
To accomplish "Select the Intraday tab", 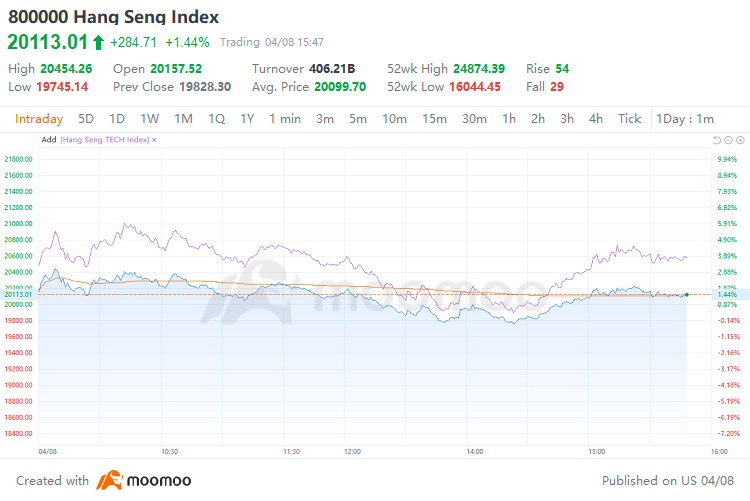I will tap(39, 119).
